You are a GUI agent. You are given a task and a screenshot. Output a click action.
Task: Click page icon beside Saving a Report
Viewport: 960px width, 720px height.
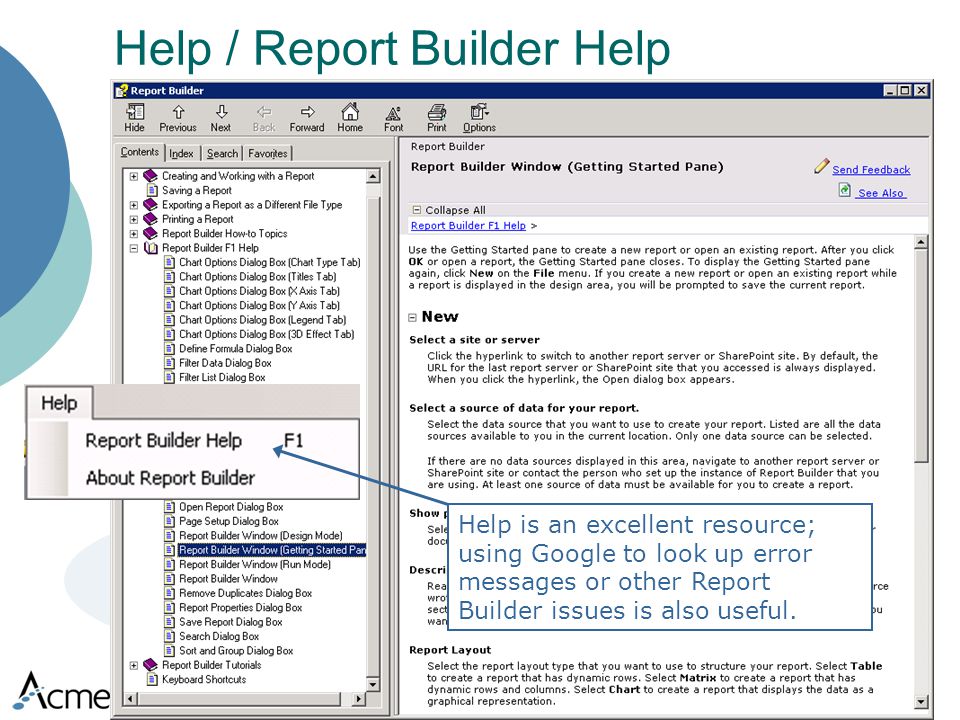point(152,190)
